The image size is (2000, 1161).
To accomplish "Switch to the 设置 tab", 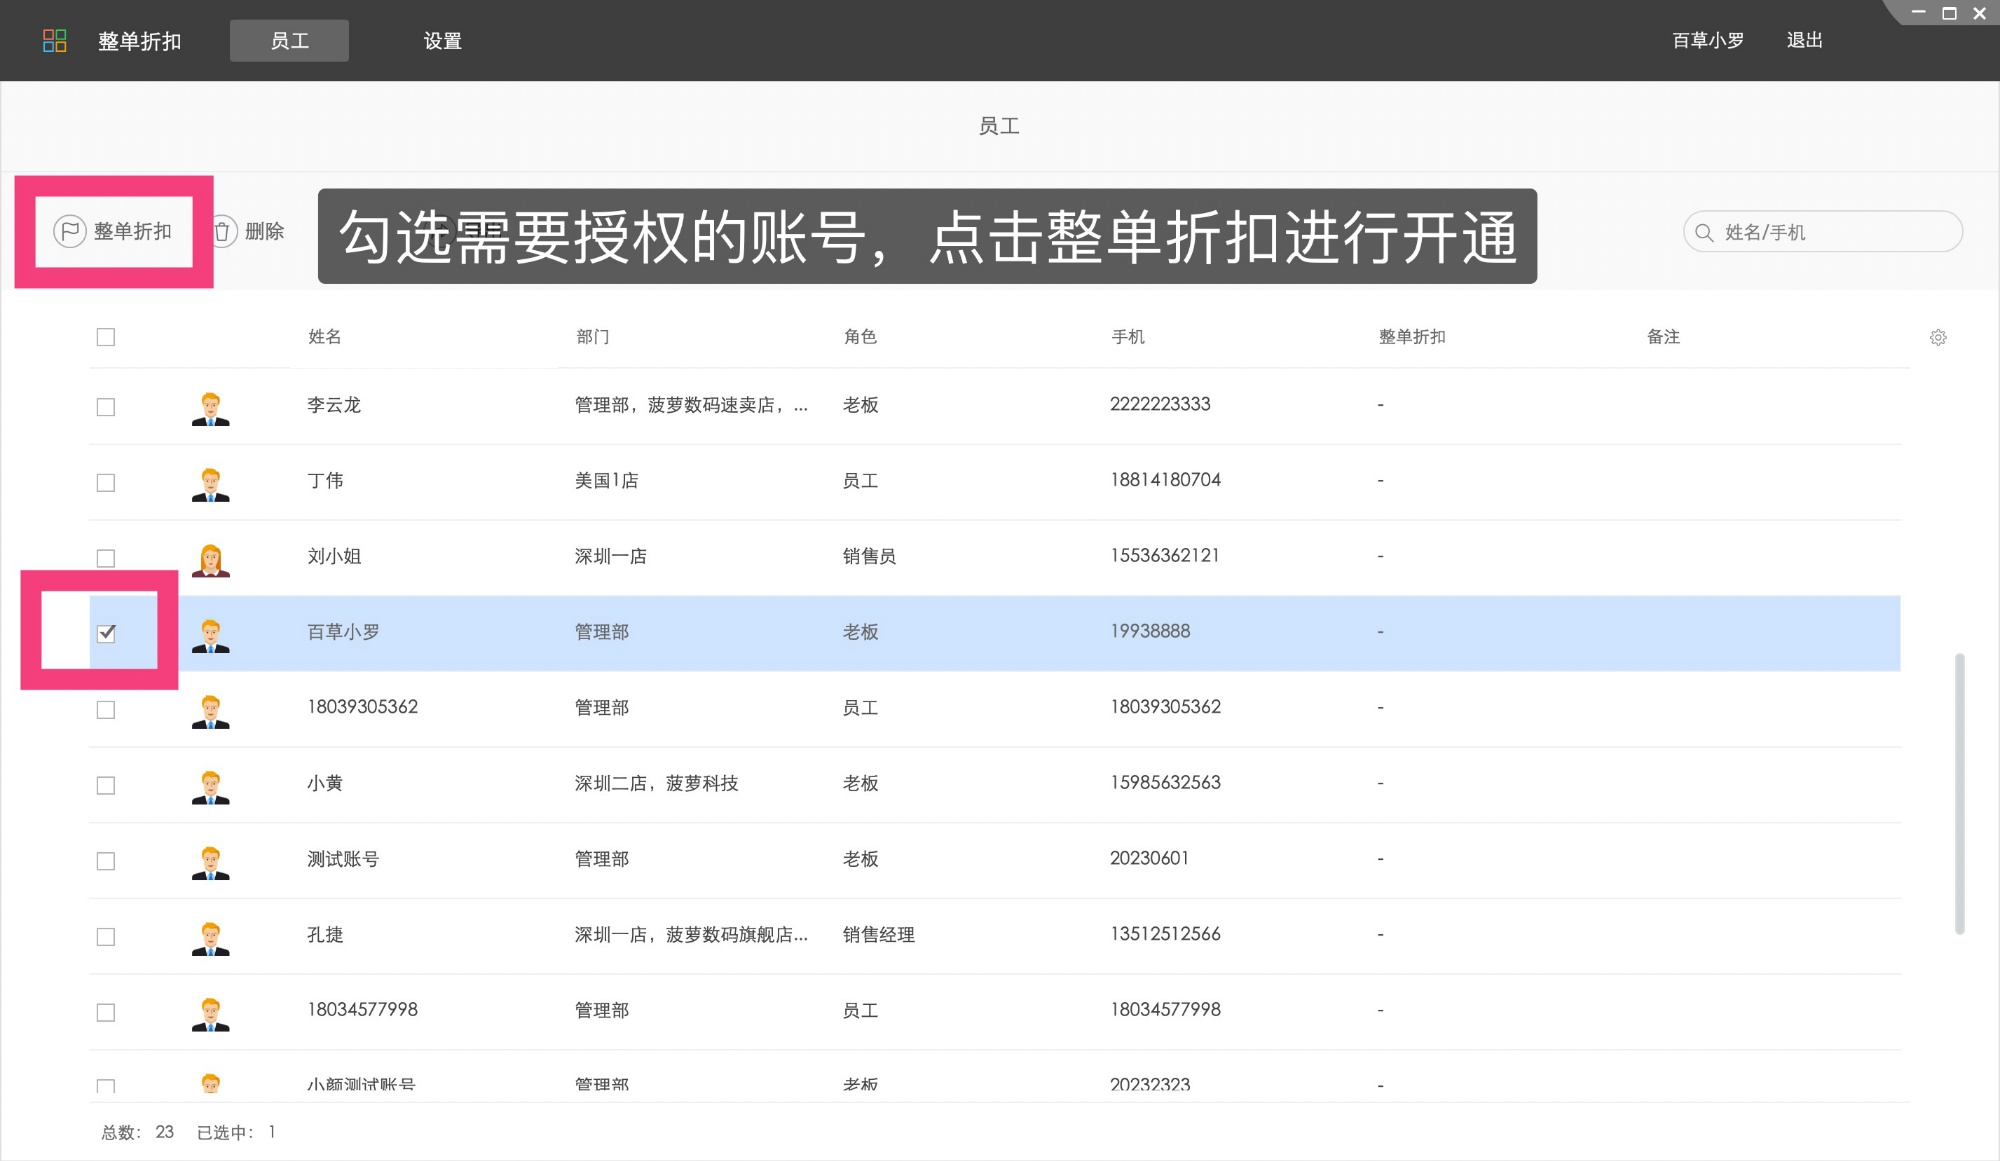I will (x=442, y=41).
